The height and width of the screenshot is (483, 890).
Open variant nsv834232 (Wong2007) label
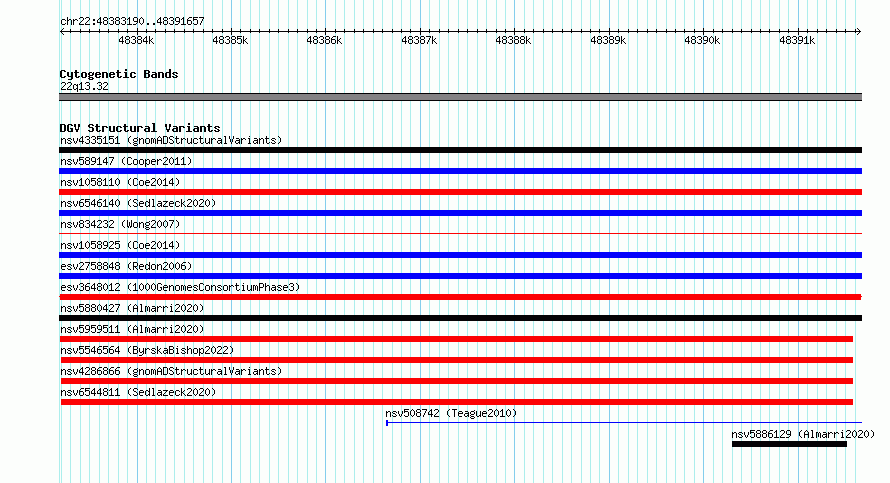[x=120, y=224]
